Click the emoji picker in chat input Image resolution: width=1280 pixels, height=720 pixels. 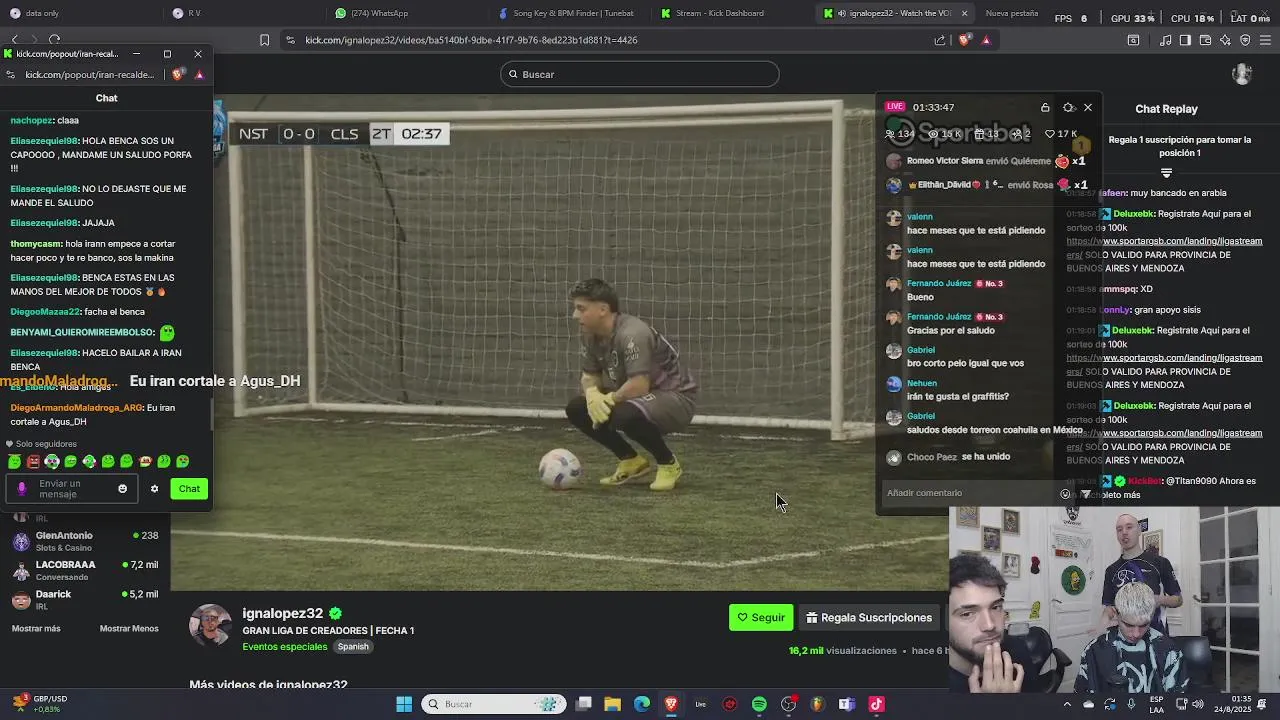coord(123,489)
